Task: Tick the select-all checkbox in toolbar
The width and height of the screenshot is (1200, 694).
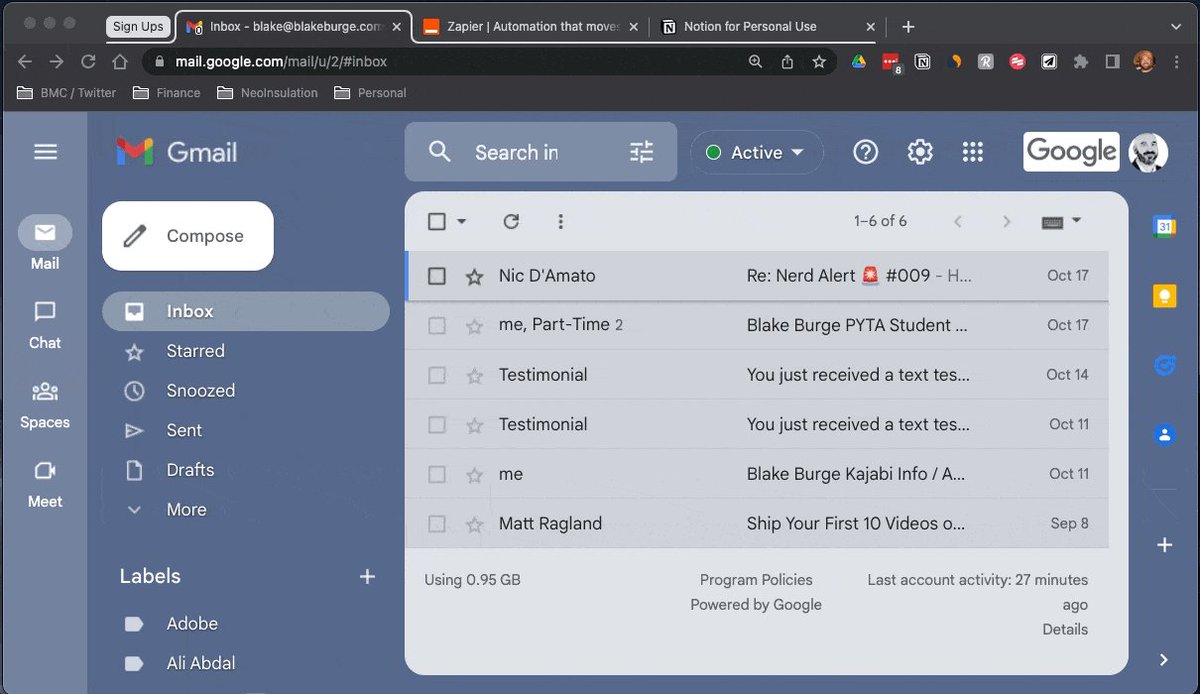Action: [437, 221]
